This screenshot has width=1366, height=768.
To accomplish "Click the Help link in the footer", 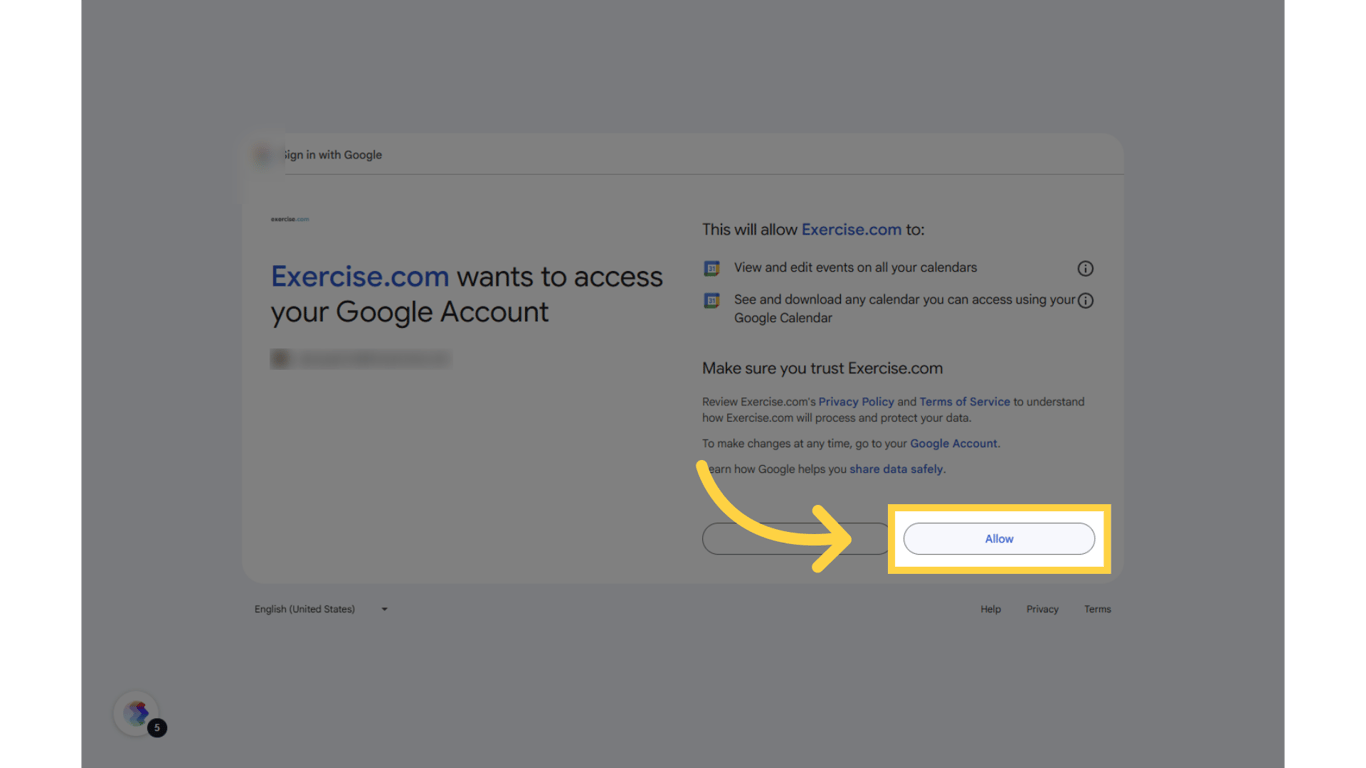I will point(990,609).
